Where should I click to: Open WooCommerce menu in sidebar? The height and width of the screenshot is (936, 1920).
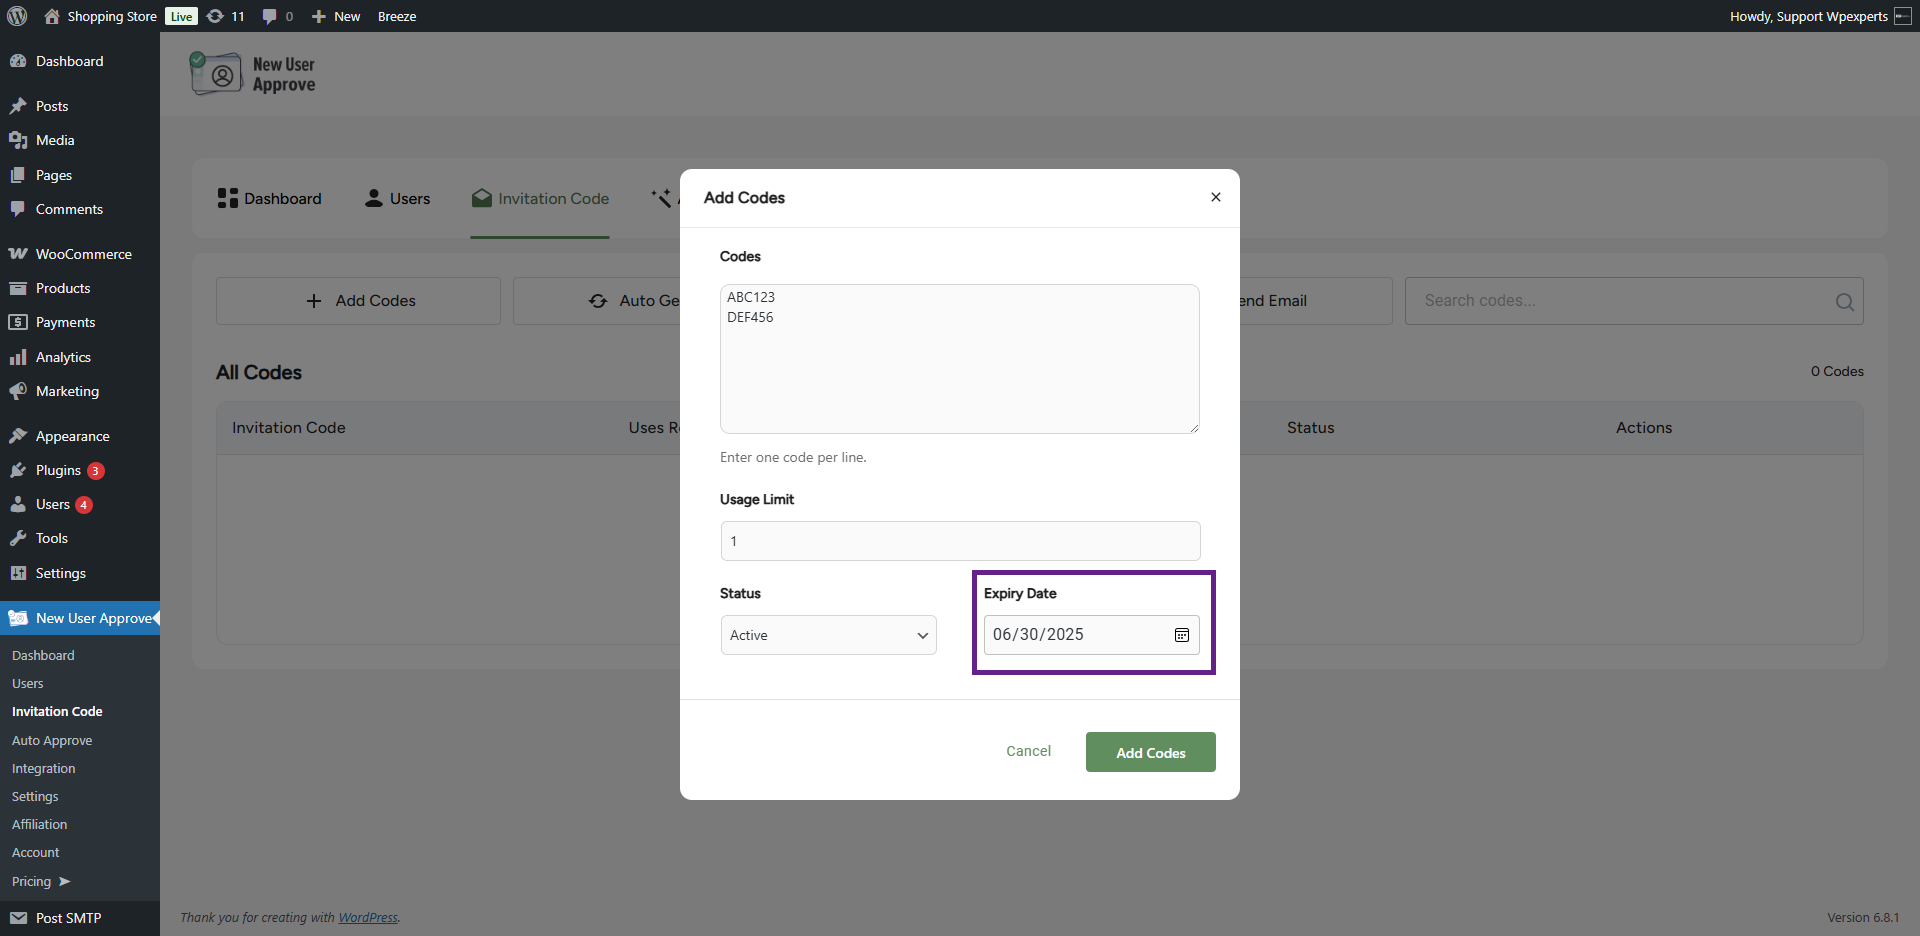pyautogui.click(x=83, y=254)
